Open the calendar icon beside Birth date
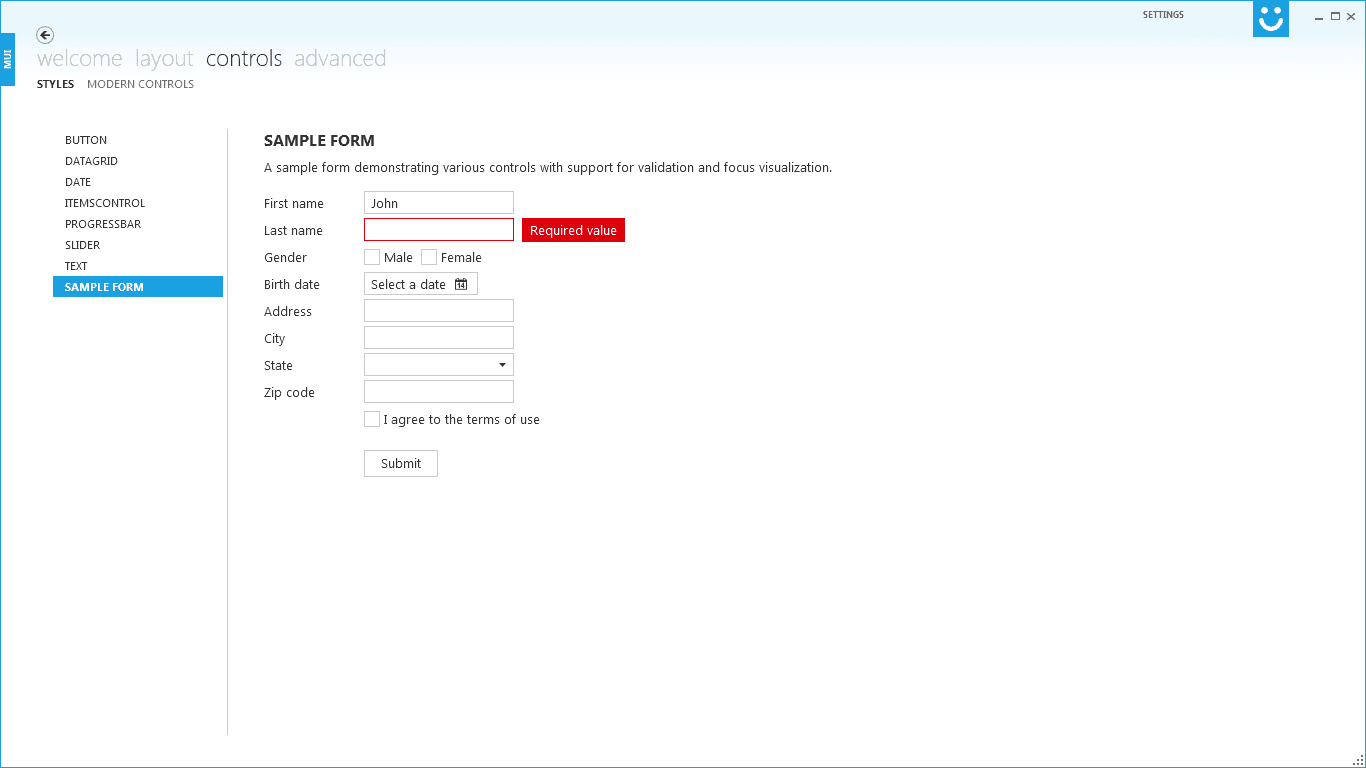The image size is (1366, 768). pyautogui.click(x=461, y=283)
